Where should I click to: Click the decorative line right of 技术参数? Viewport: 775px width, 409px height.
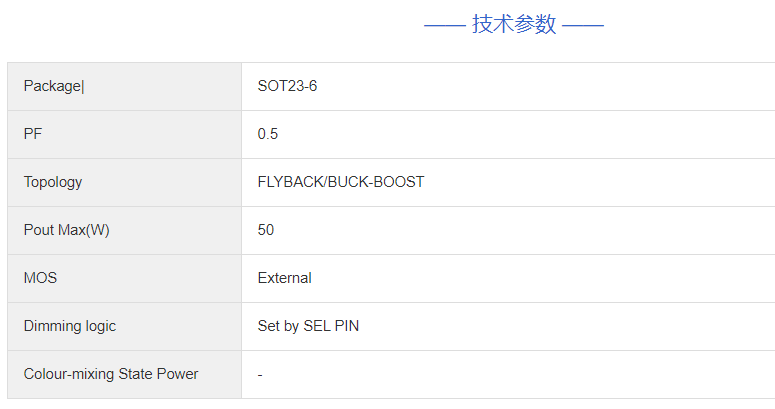coord(583,26)
